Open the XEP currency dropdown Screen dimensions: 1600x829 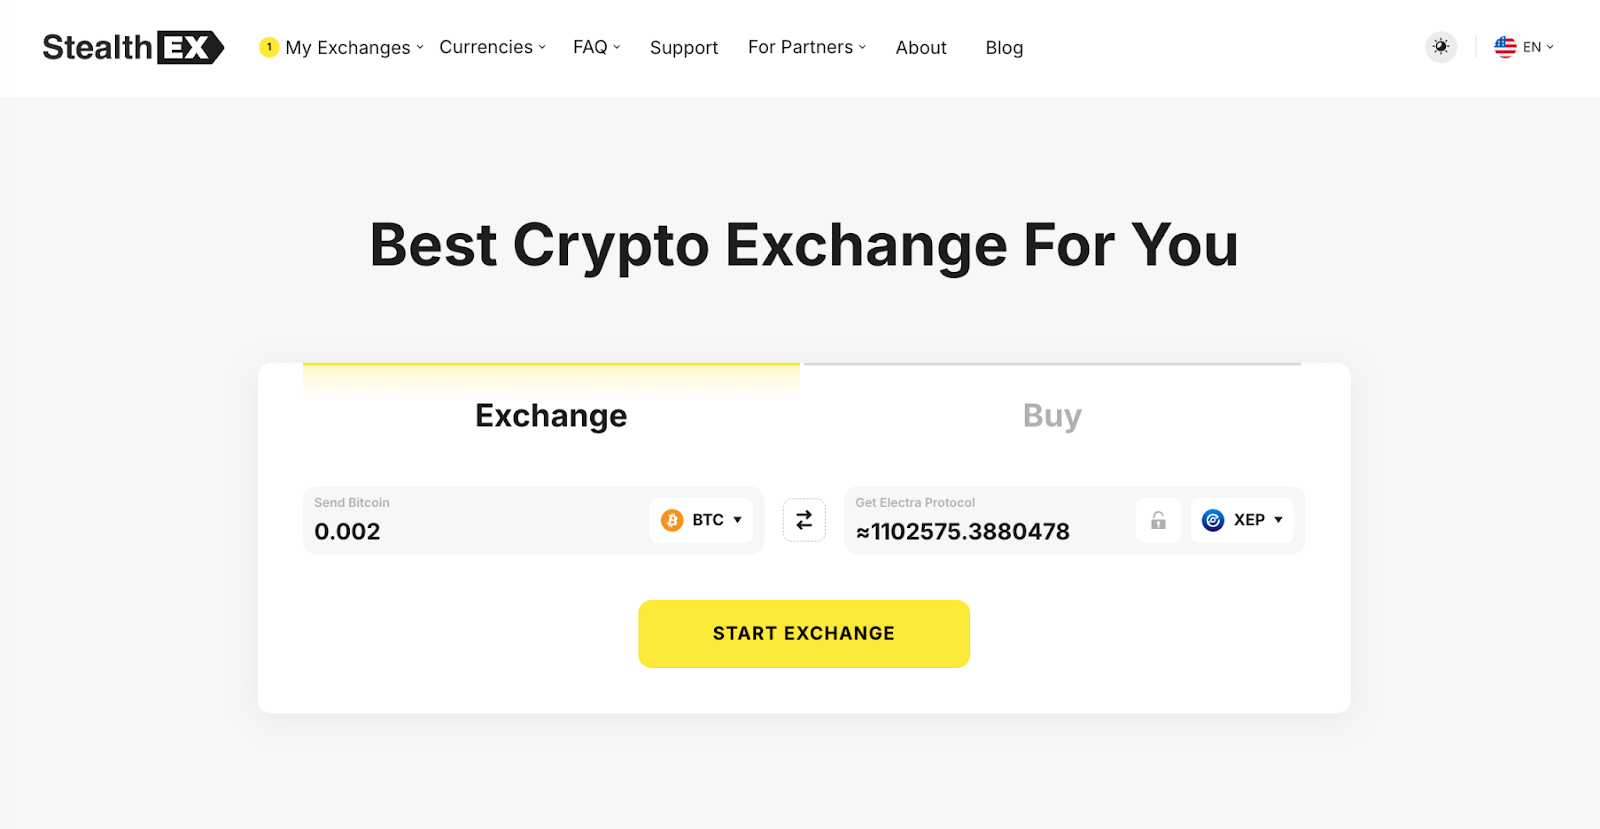pos(1243,520)
